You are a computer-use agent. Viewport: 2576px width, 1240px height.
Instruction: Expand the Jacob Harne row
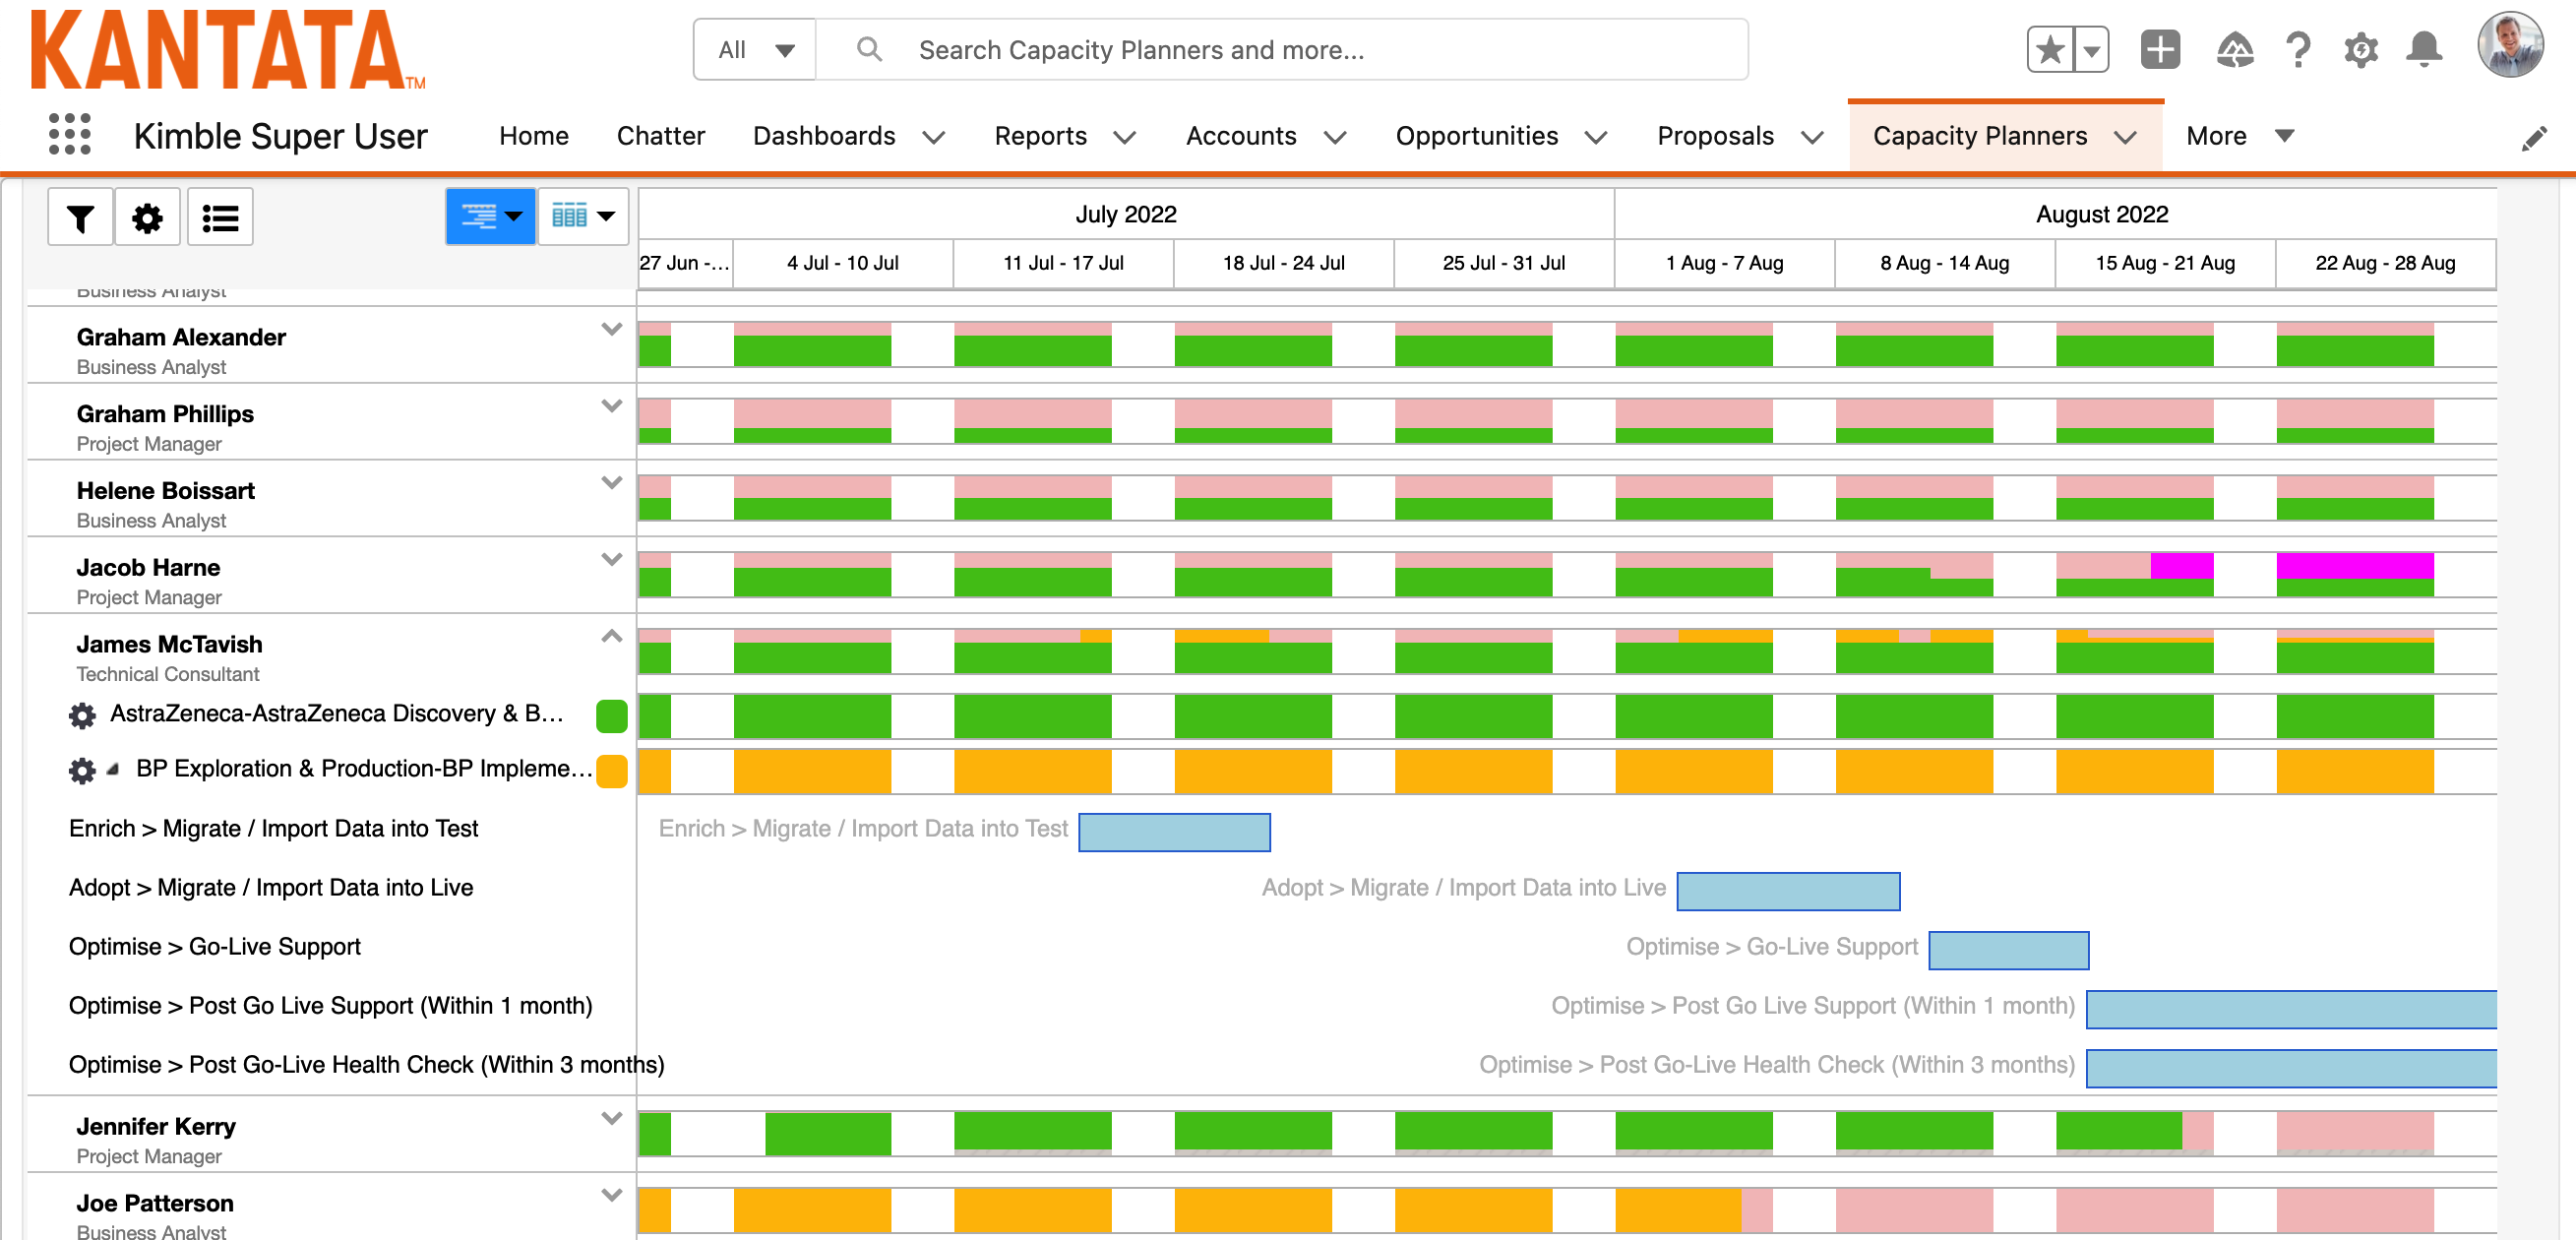[611, 559]
